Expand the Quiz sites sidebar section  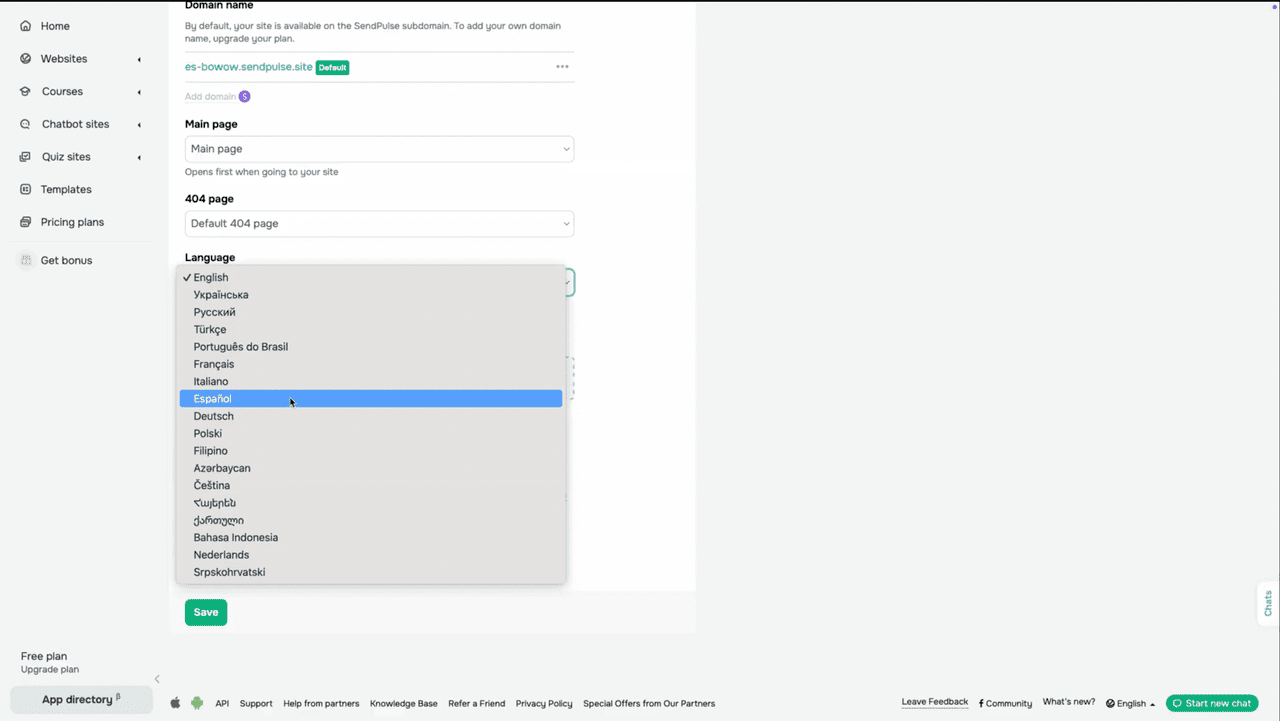tap(139, 156)
